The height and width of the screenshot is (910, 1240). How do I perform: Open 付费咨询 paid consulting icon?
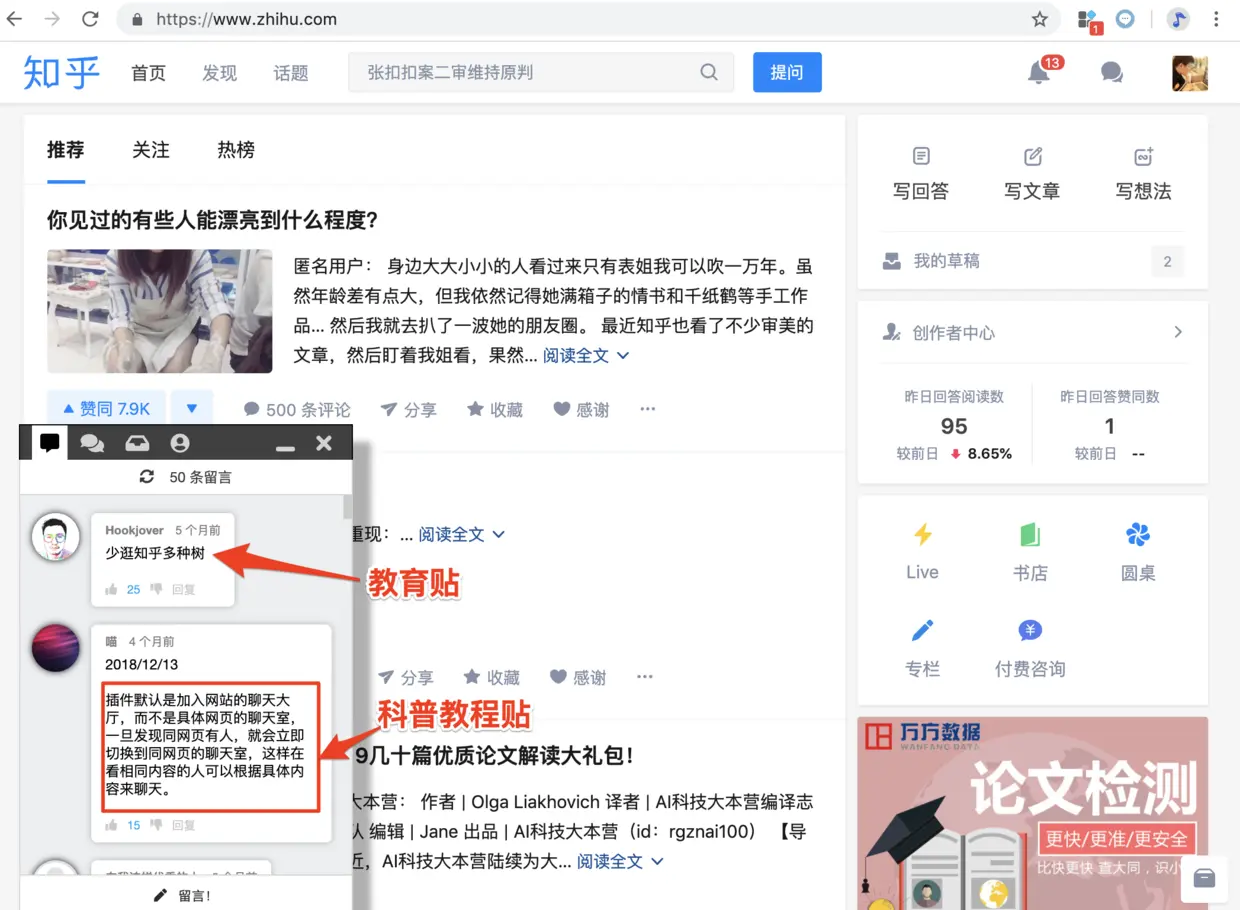click(x=1030, y=631)
